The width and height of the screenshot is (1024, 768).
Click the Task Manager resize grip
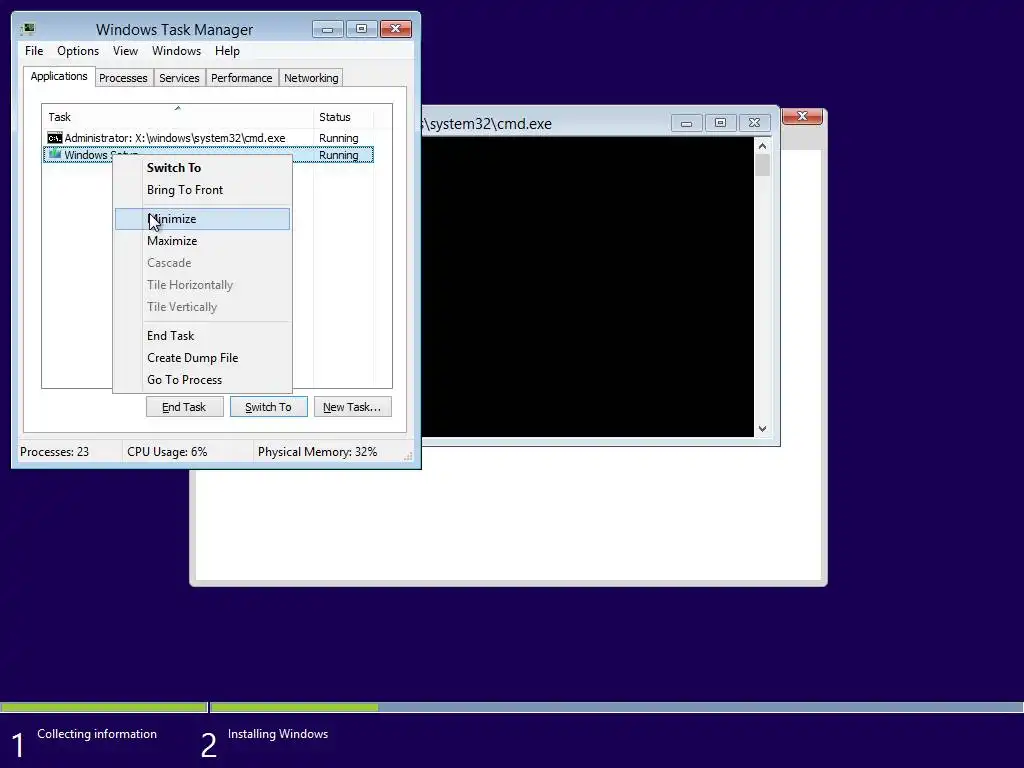pos(408,456)
